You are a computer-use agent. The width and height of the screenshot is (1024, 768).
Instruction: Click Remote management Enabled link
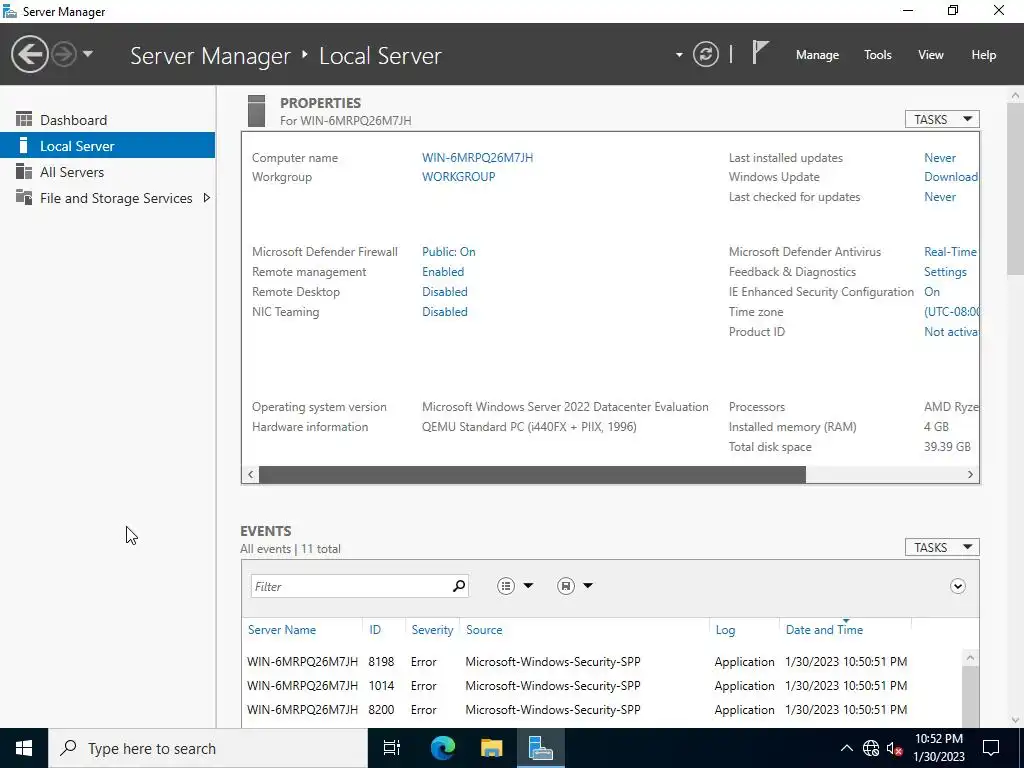[443, 272]
